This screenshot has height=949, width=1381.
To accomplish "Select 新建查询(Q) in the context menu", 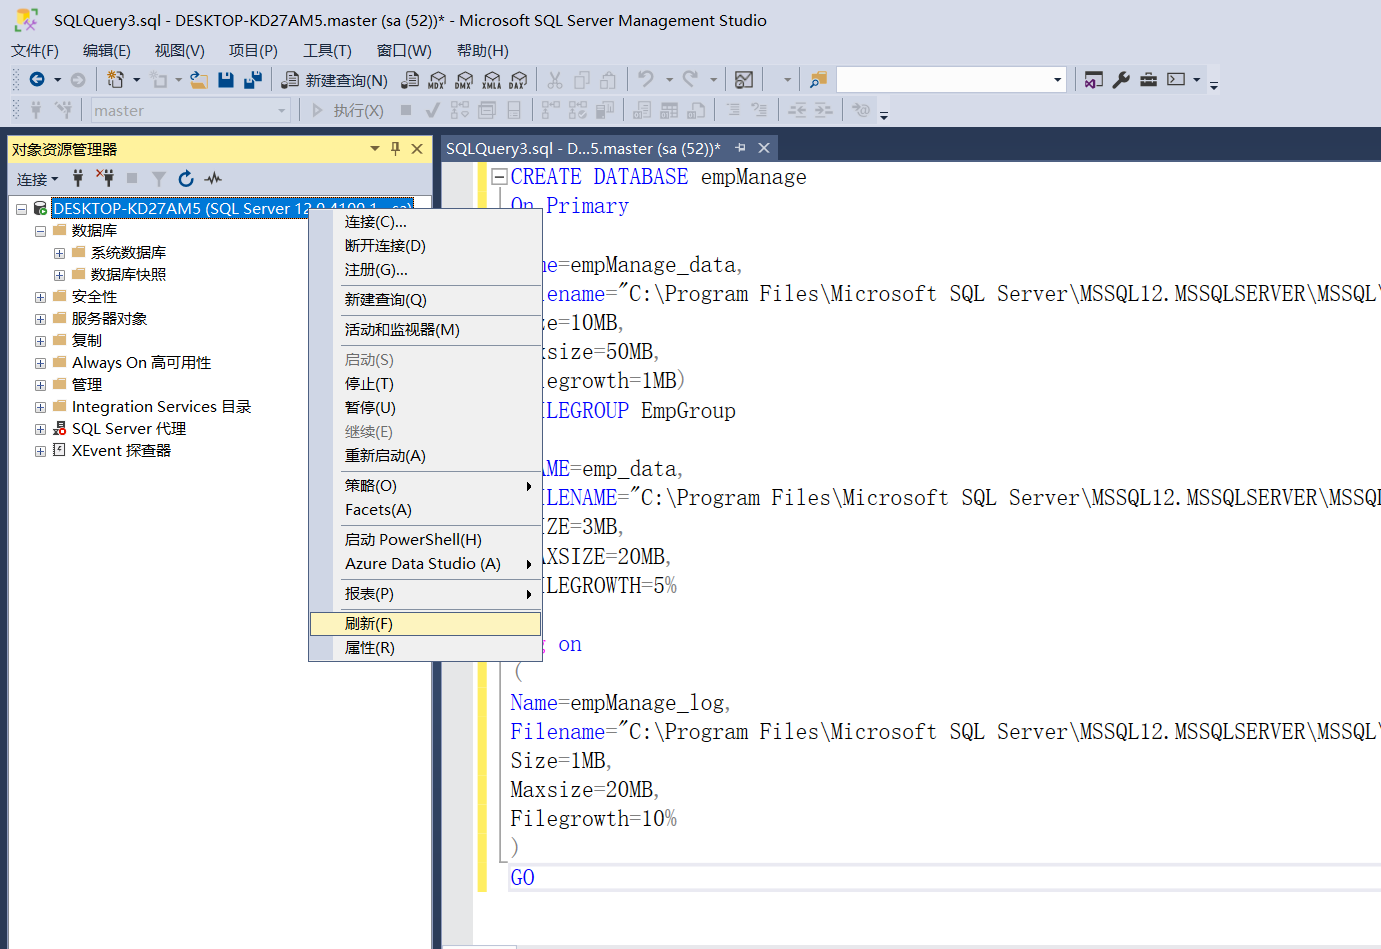I will (x=426, y=300).
